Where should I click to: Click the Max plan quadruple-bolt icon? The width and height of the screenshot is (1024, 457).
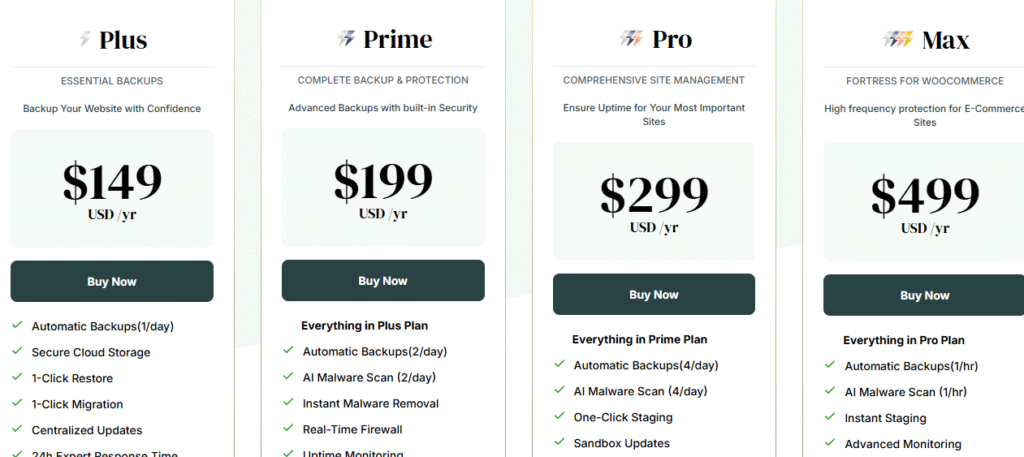tap(899, 39)
